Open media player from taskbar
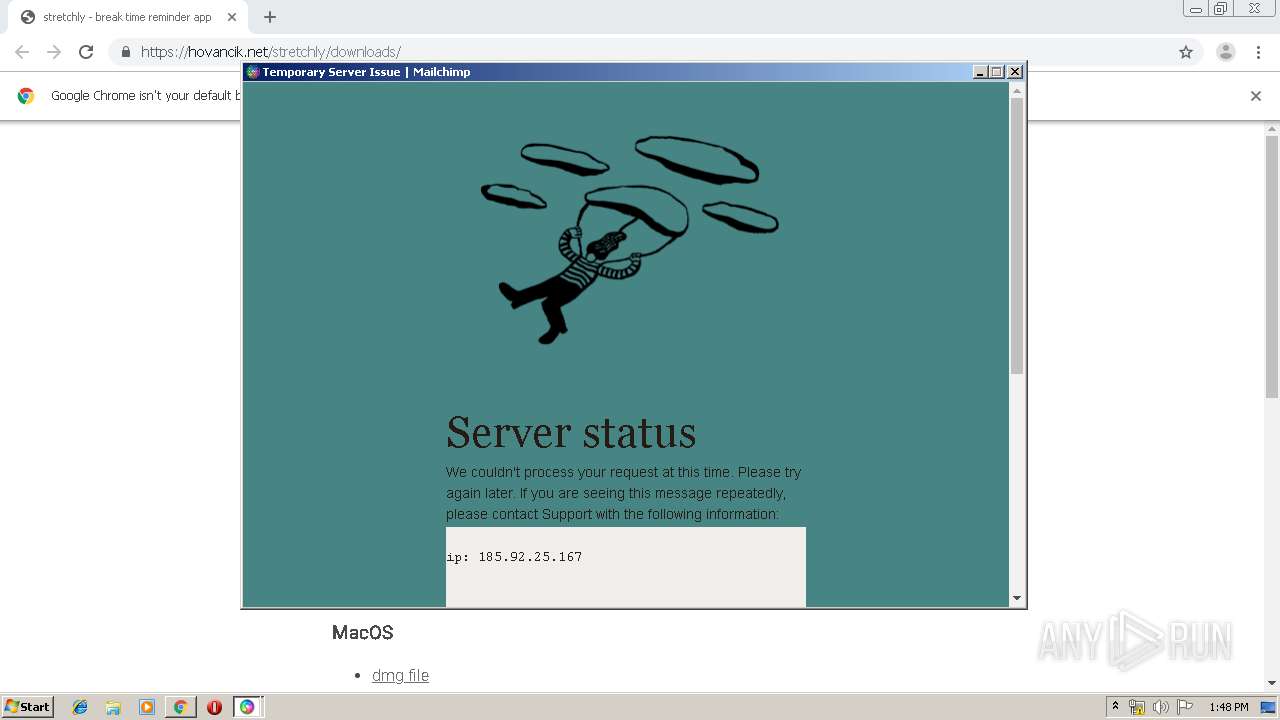 (146, 707)
